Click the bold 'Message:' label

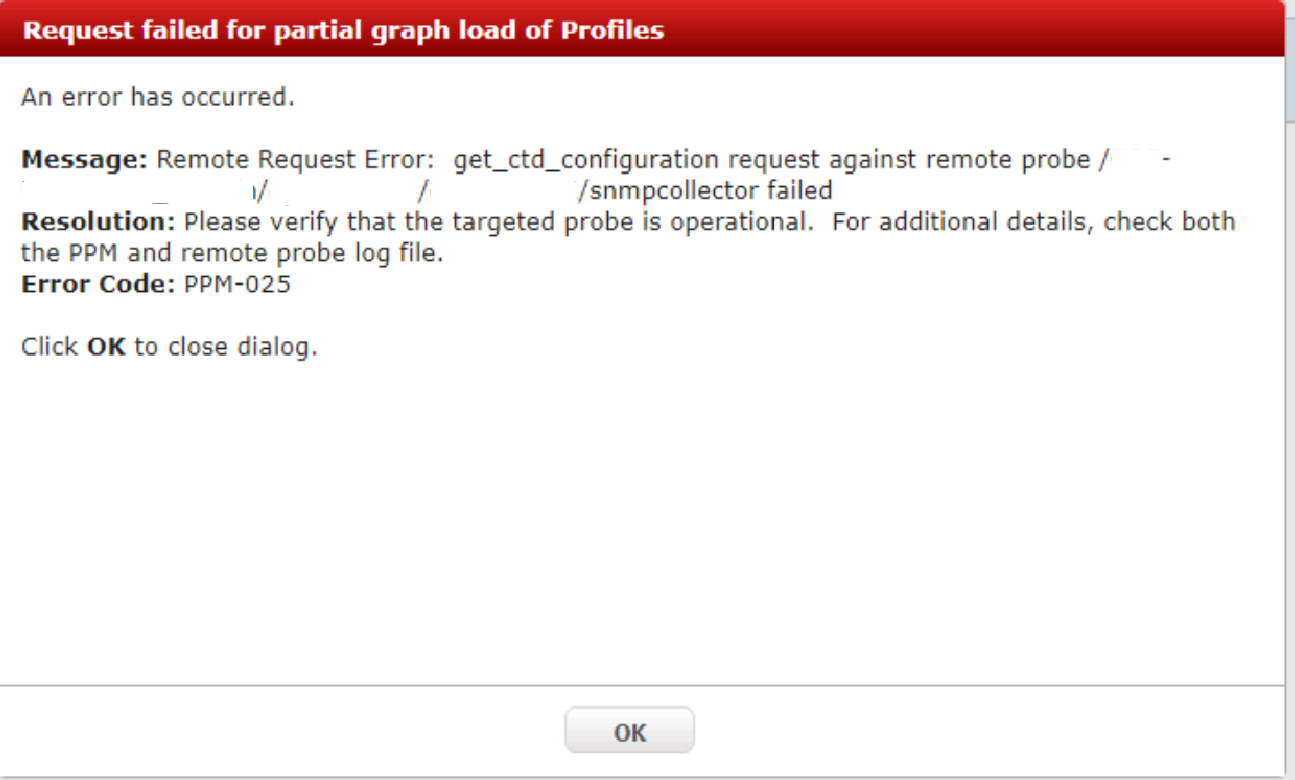point(85,159)
